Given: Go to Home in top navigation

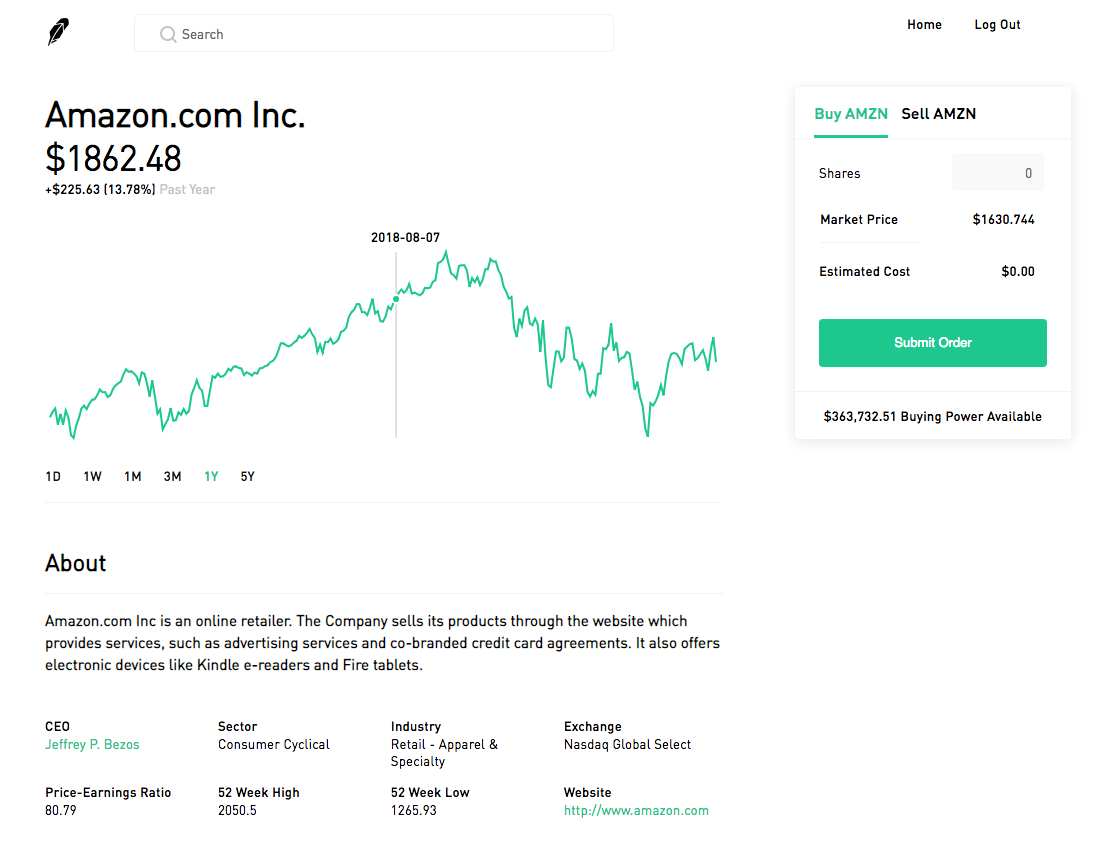Looking at the screenshot, I should (x=924, y=25).
